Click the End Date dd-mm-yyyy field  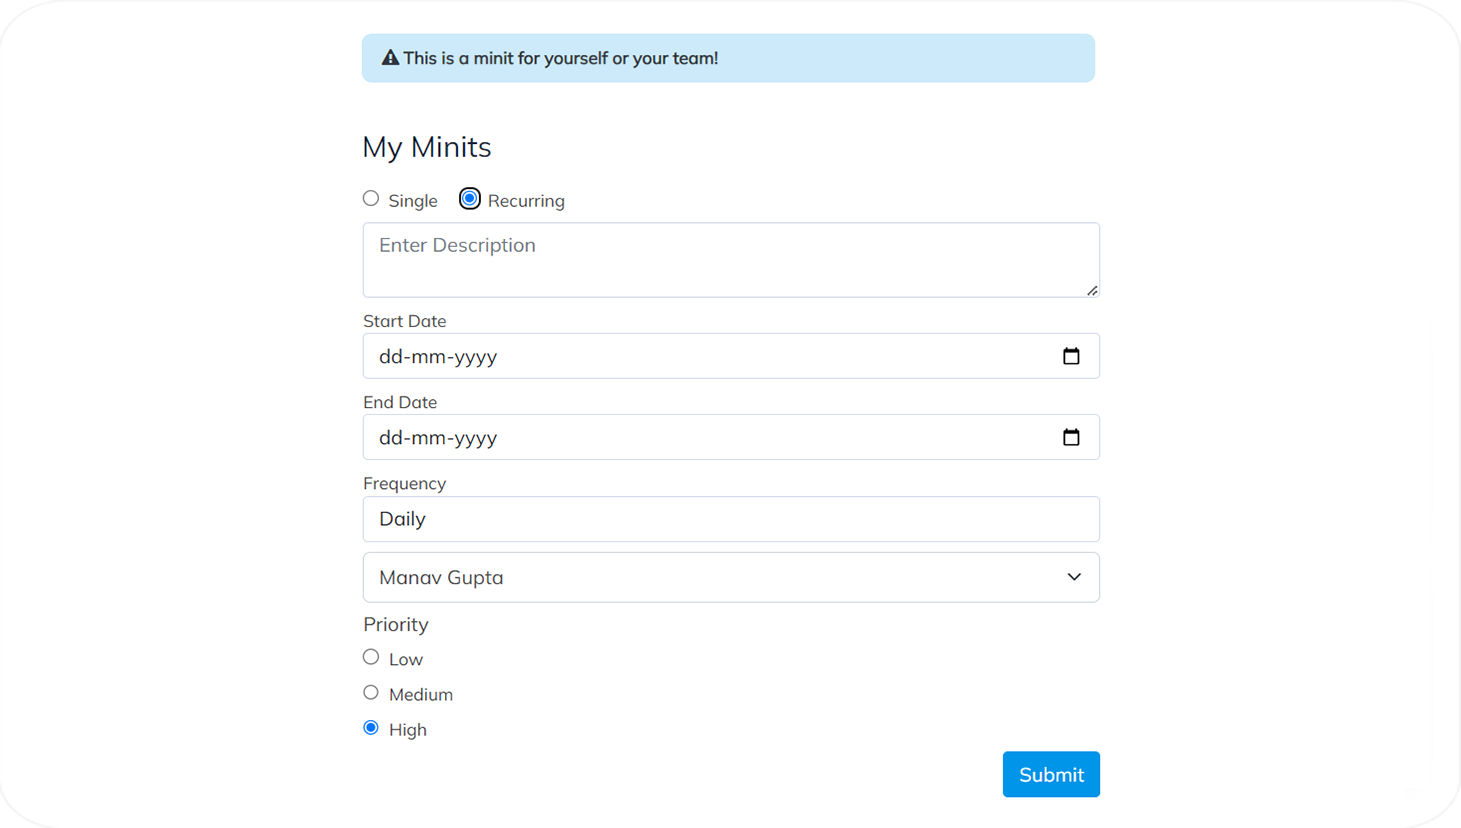pyautogui.click(x=700, y=437)
